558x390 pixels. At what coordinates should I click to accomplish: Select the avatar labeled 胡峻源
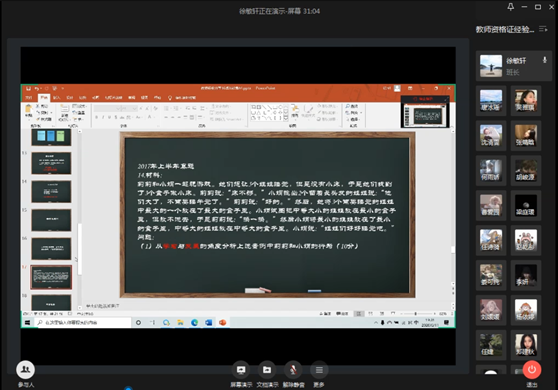point(526,170)
